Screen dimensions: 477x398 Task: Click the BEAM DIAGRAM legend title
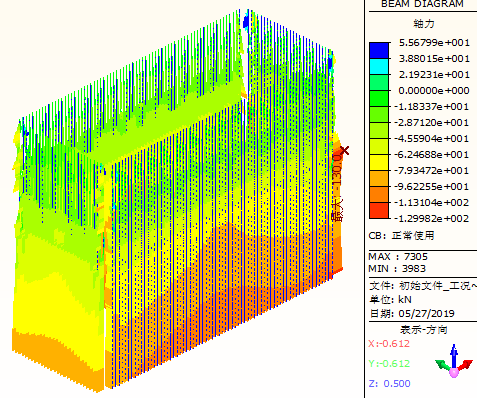[x=422, y=4]
